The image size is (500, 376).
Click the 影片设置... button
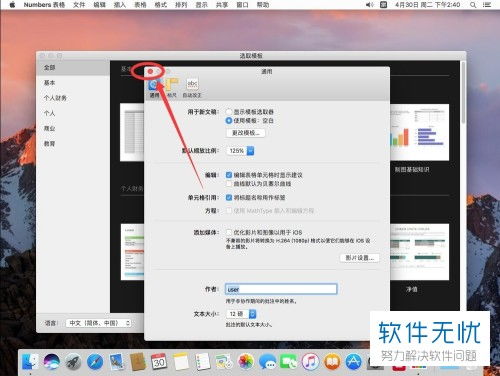(360, 258)
